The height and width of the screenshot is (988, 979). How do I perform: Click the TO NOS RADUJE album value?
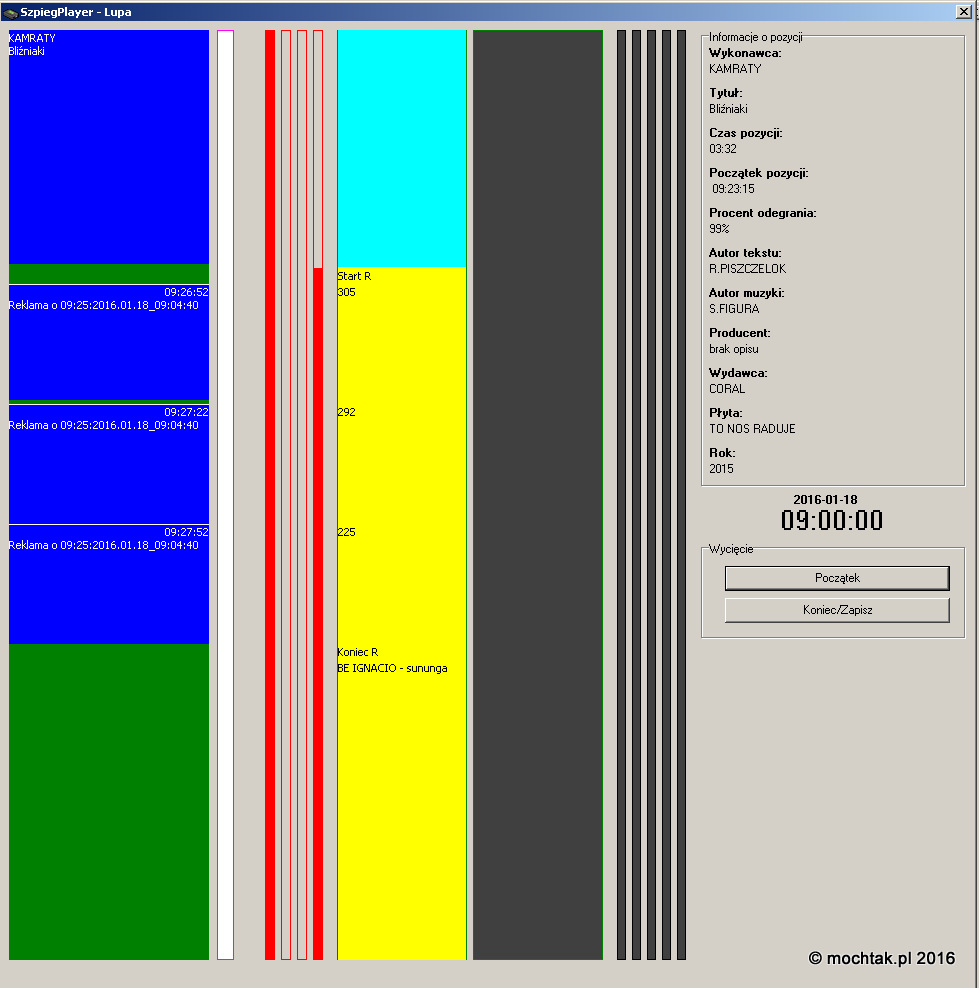(752, 429)
